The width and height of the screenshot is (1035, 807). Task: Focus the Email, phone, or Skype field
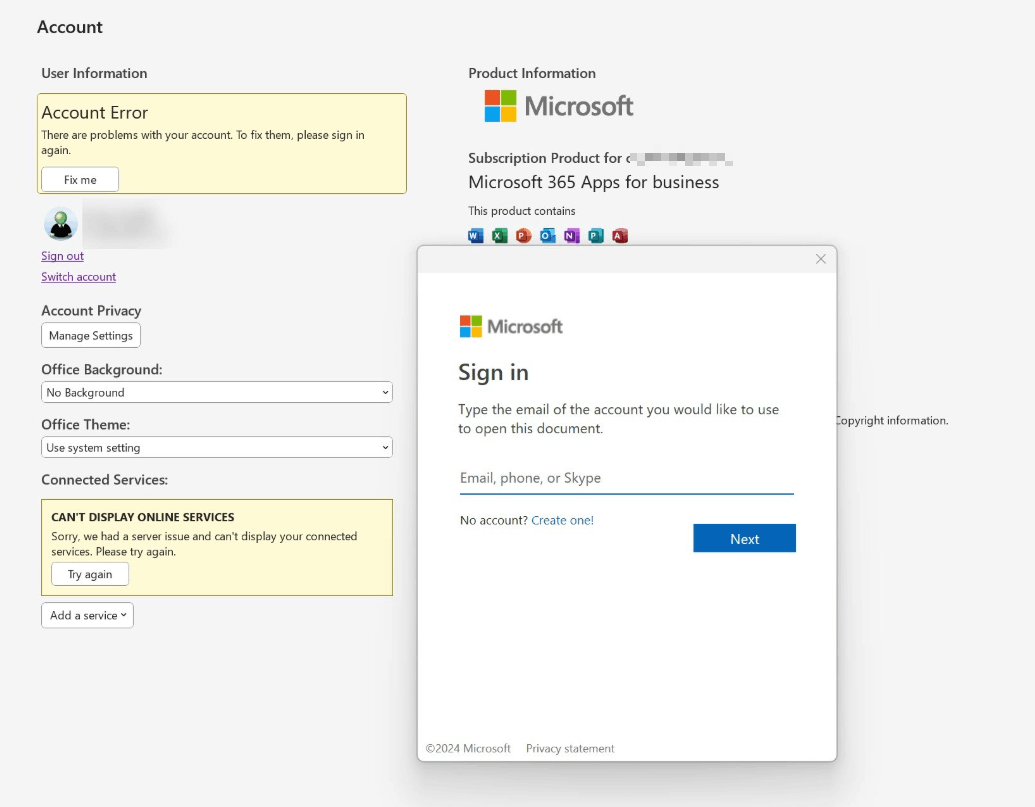(x=626, y=478)
